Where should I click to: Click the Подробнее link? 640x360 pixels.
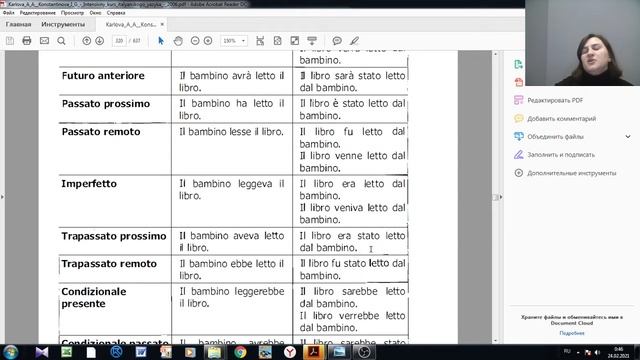[x=572, y=333]
